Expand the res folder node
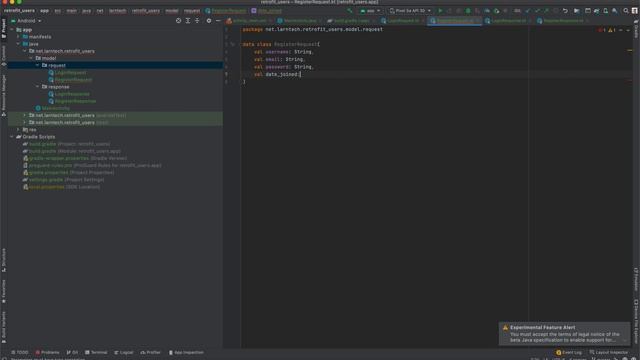Image resolution: width=640 pixels, height=360 pixels. click(x=18, y=129)
